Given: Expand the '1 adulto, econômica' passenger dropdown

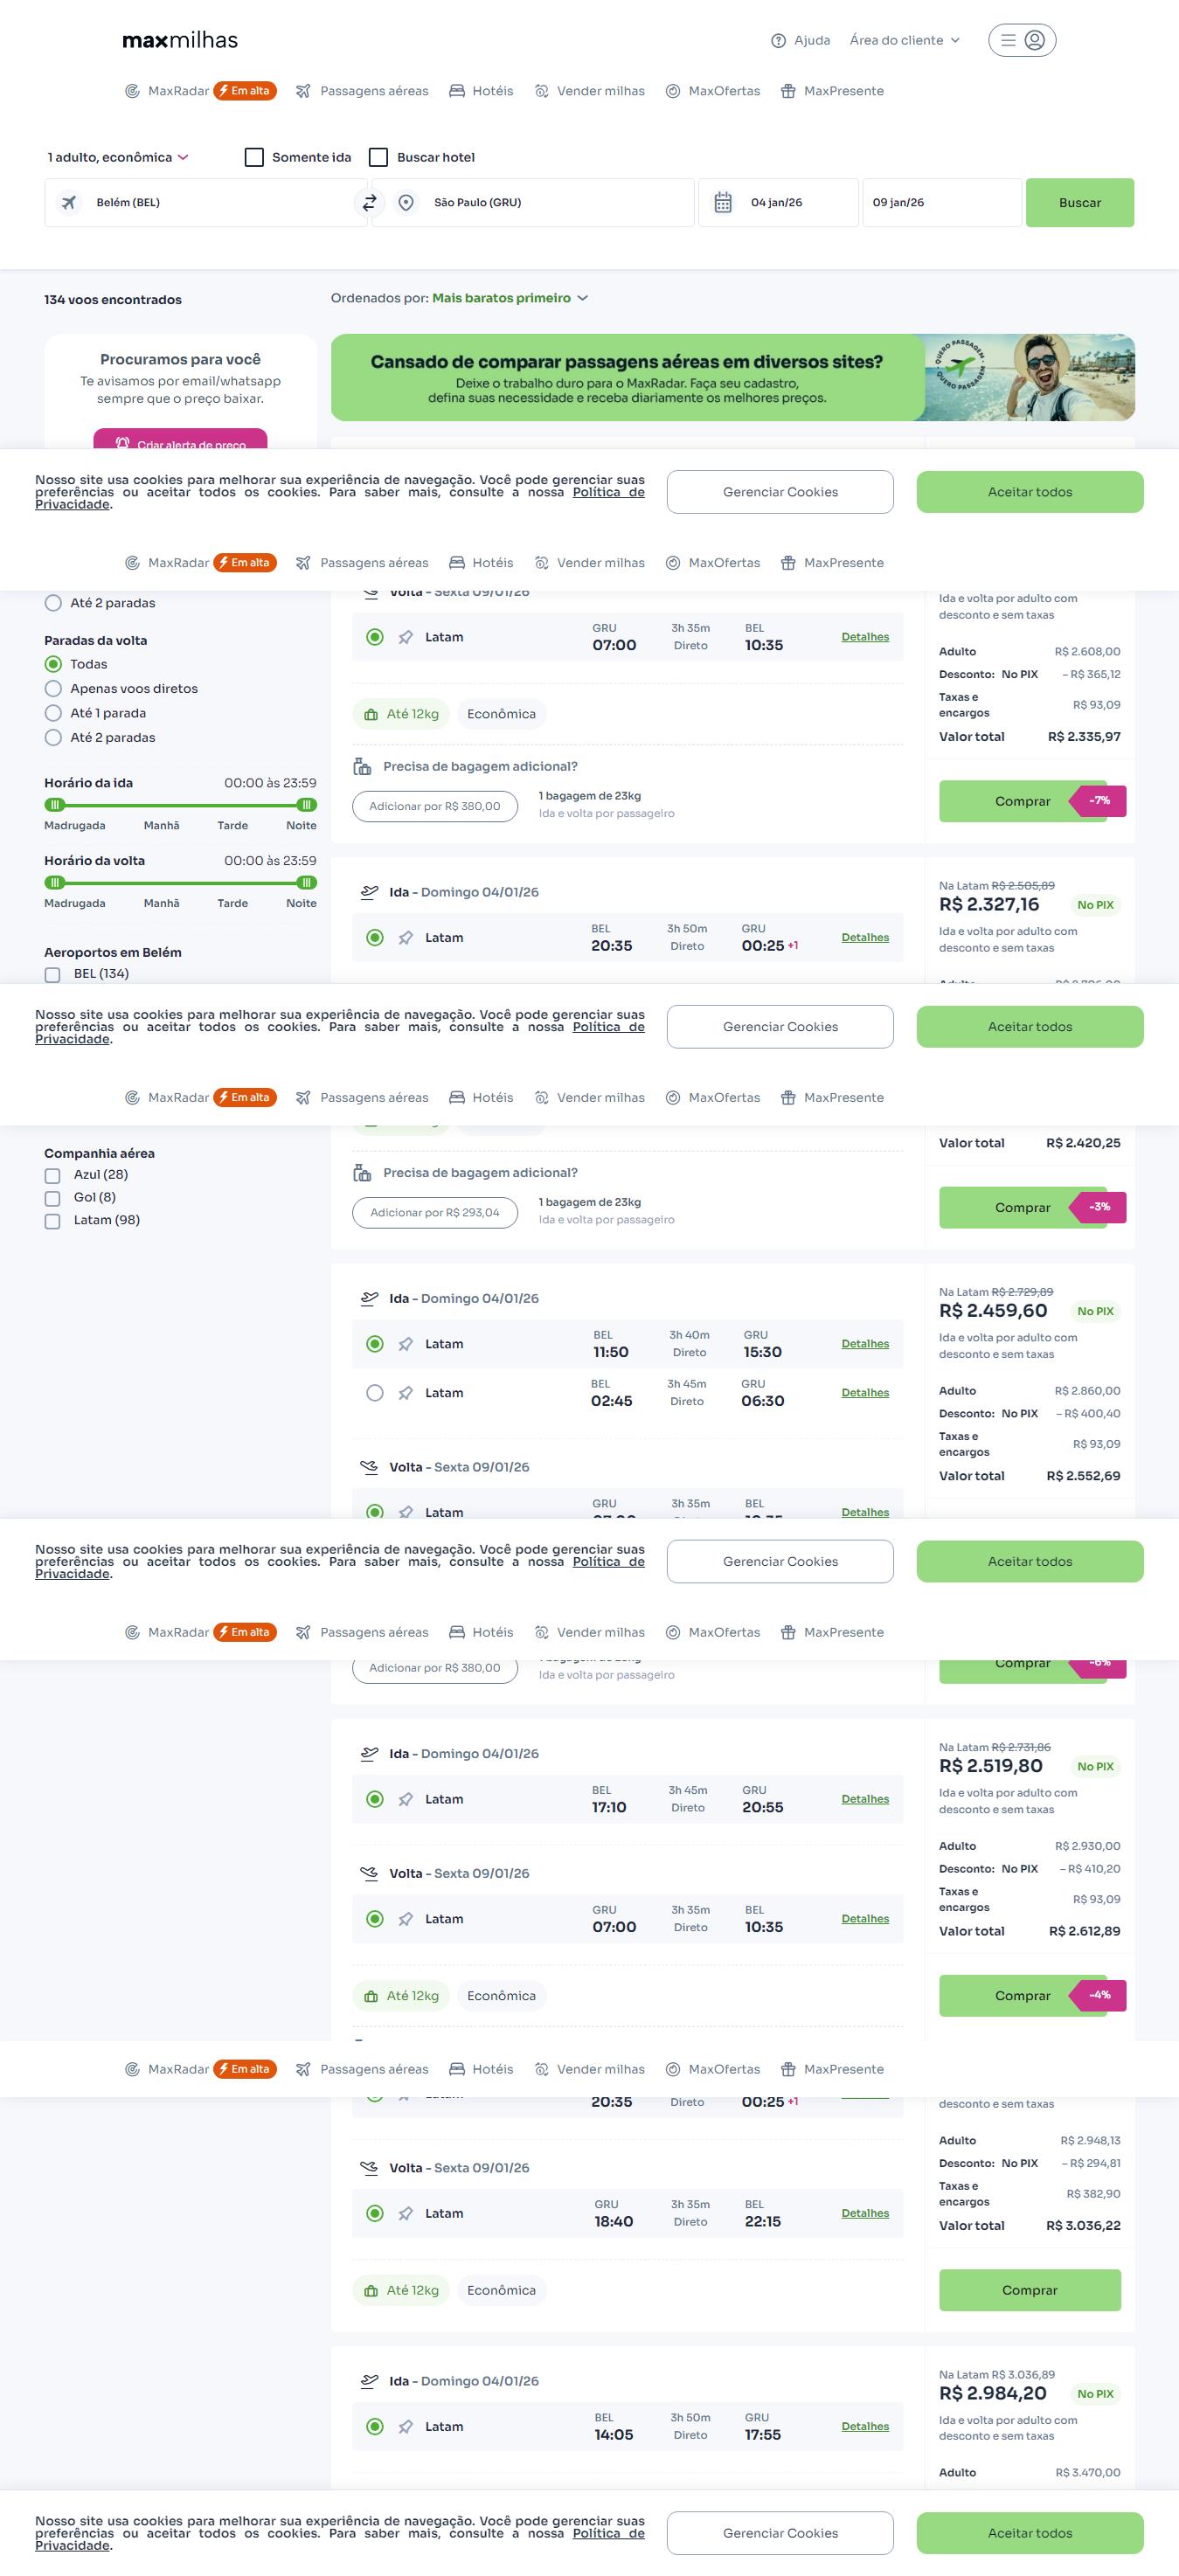Looking at the screenshot, I should coord(118,158).
